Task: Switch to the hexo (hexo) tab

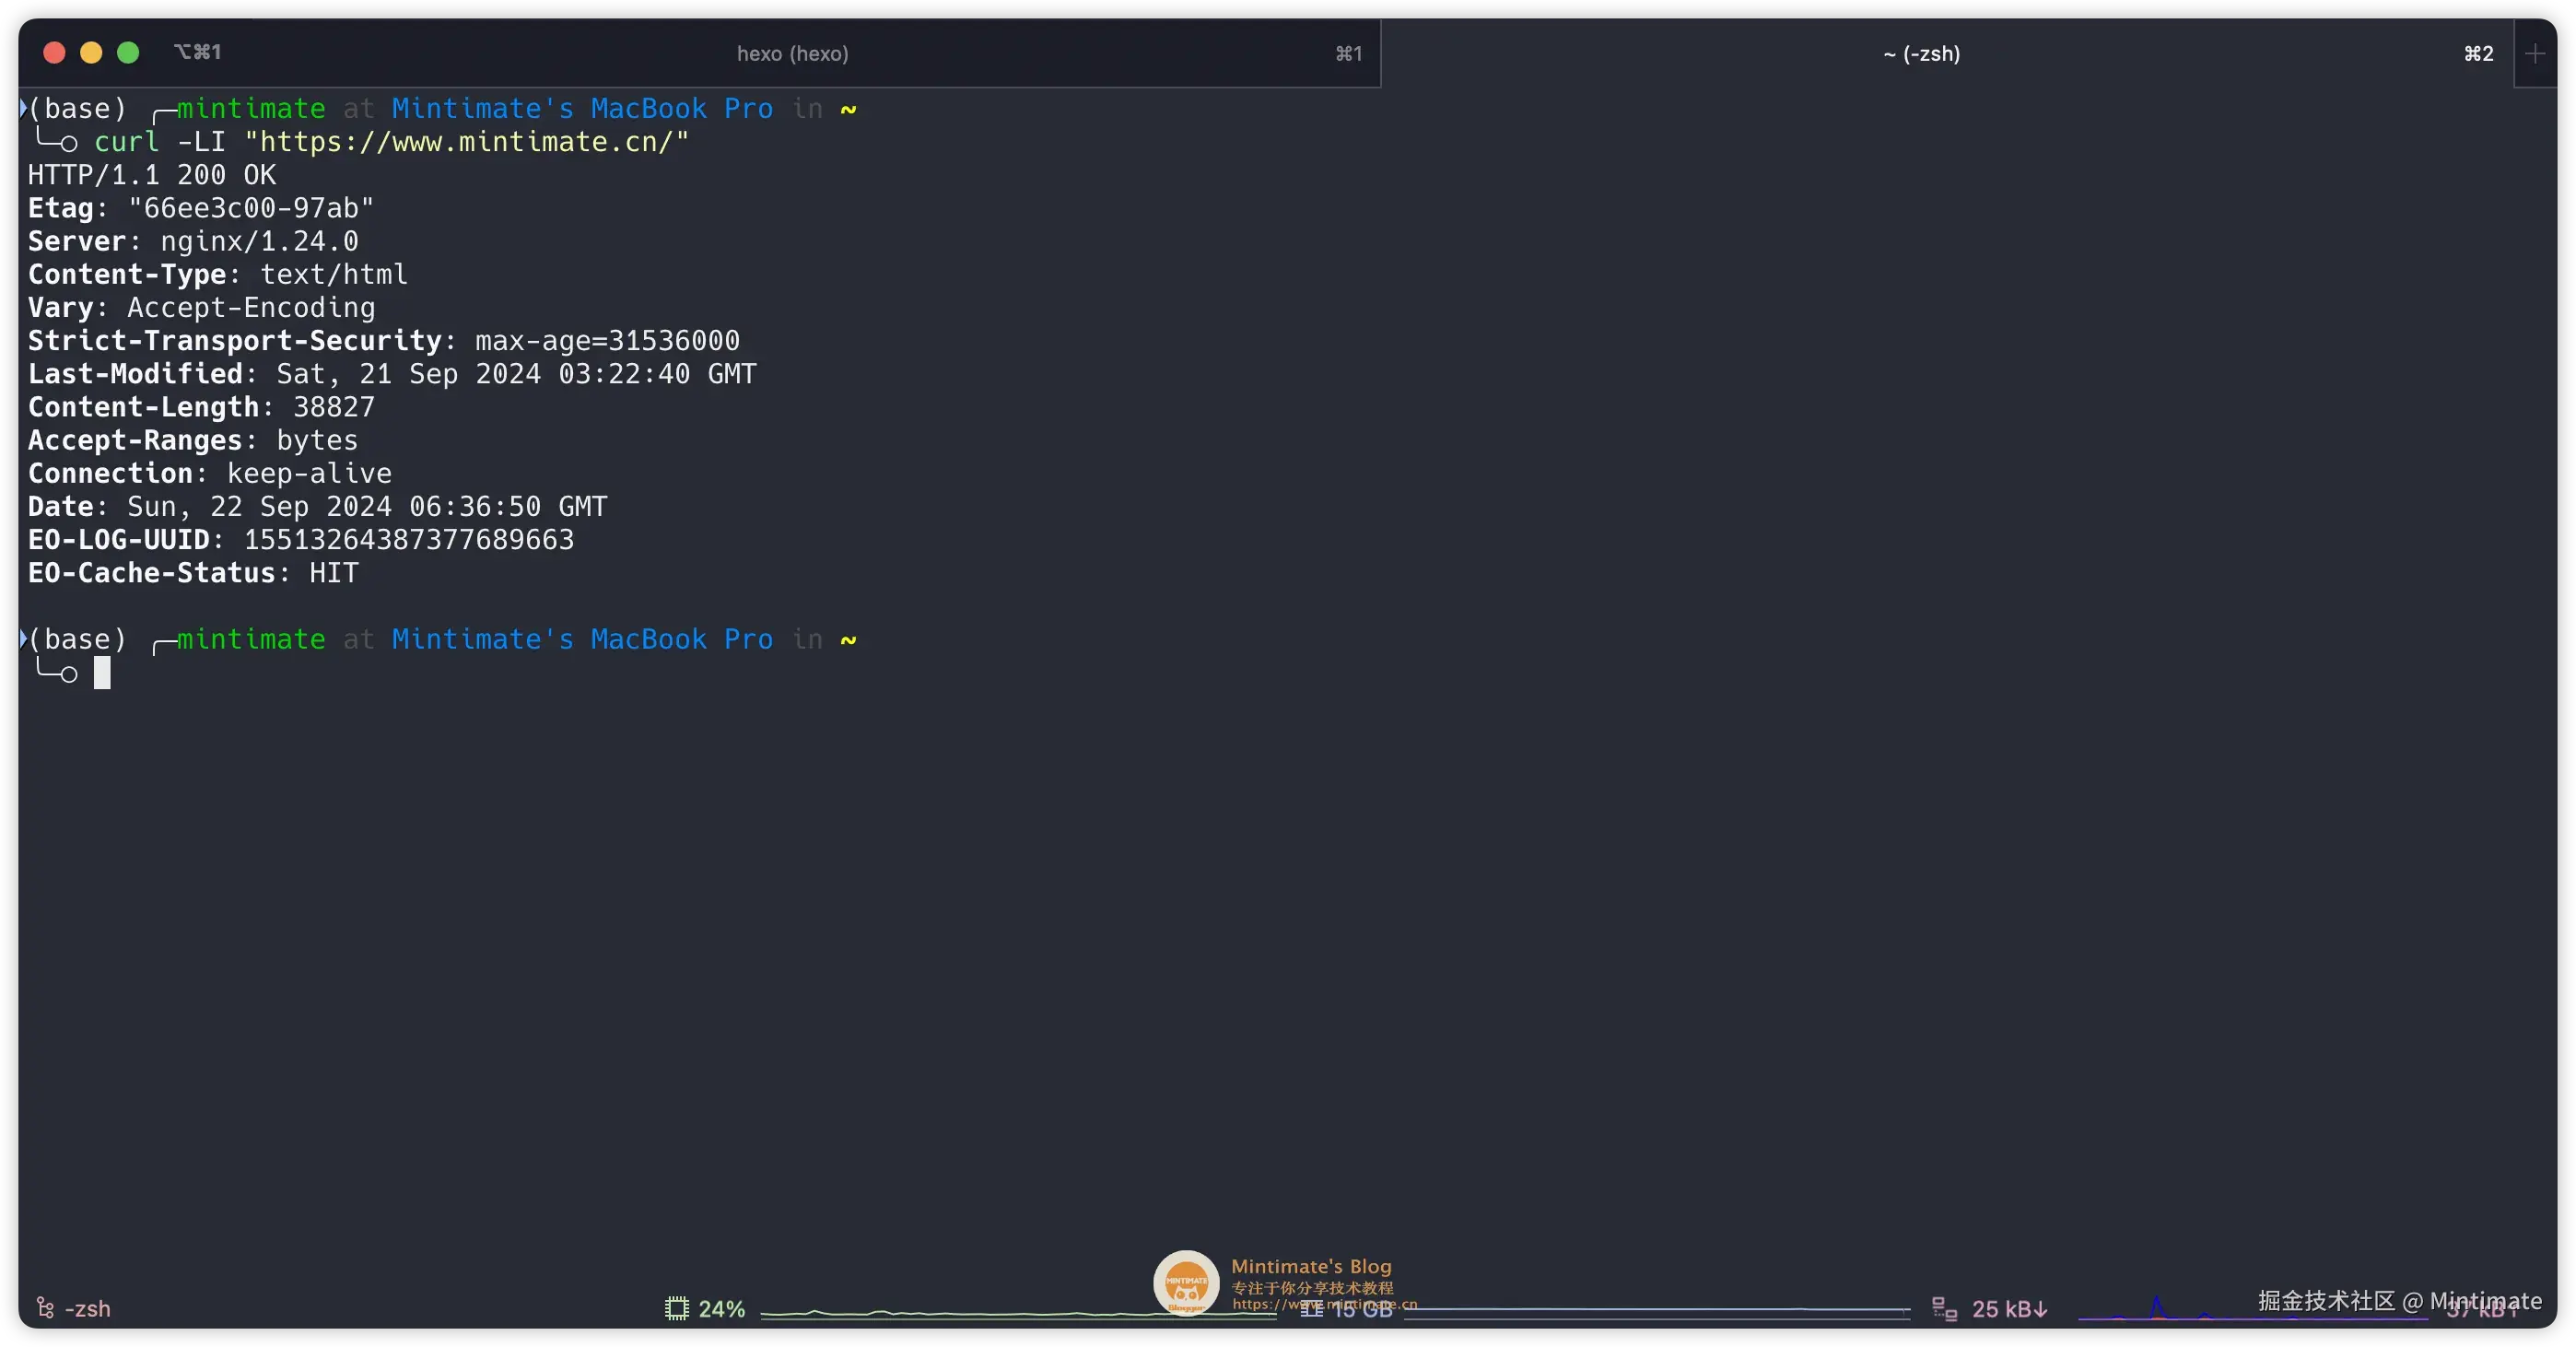Action: pos(792,54)
